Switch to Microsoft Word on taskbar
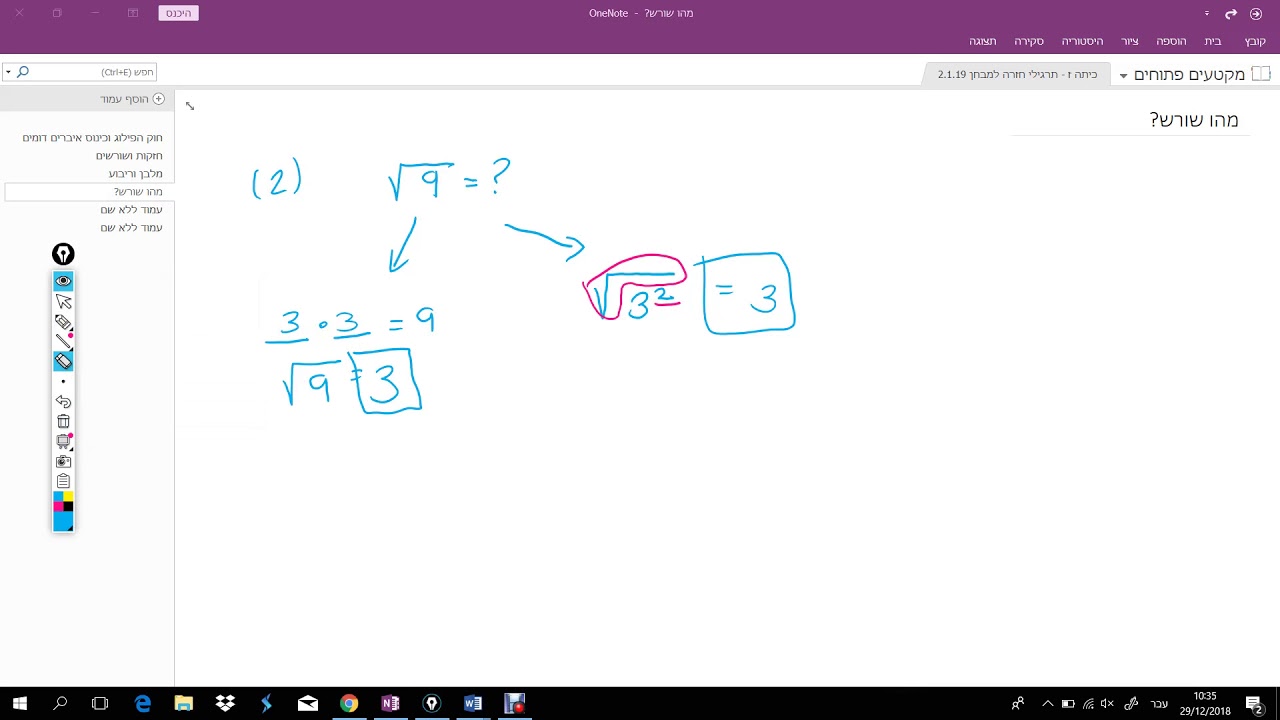The width and height of the screenshot is (1280, 720). (473, 703)
